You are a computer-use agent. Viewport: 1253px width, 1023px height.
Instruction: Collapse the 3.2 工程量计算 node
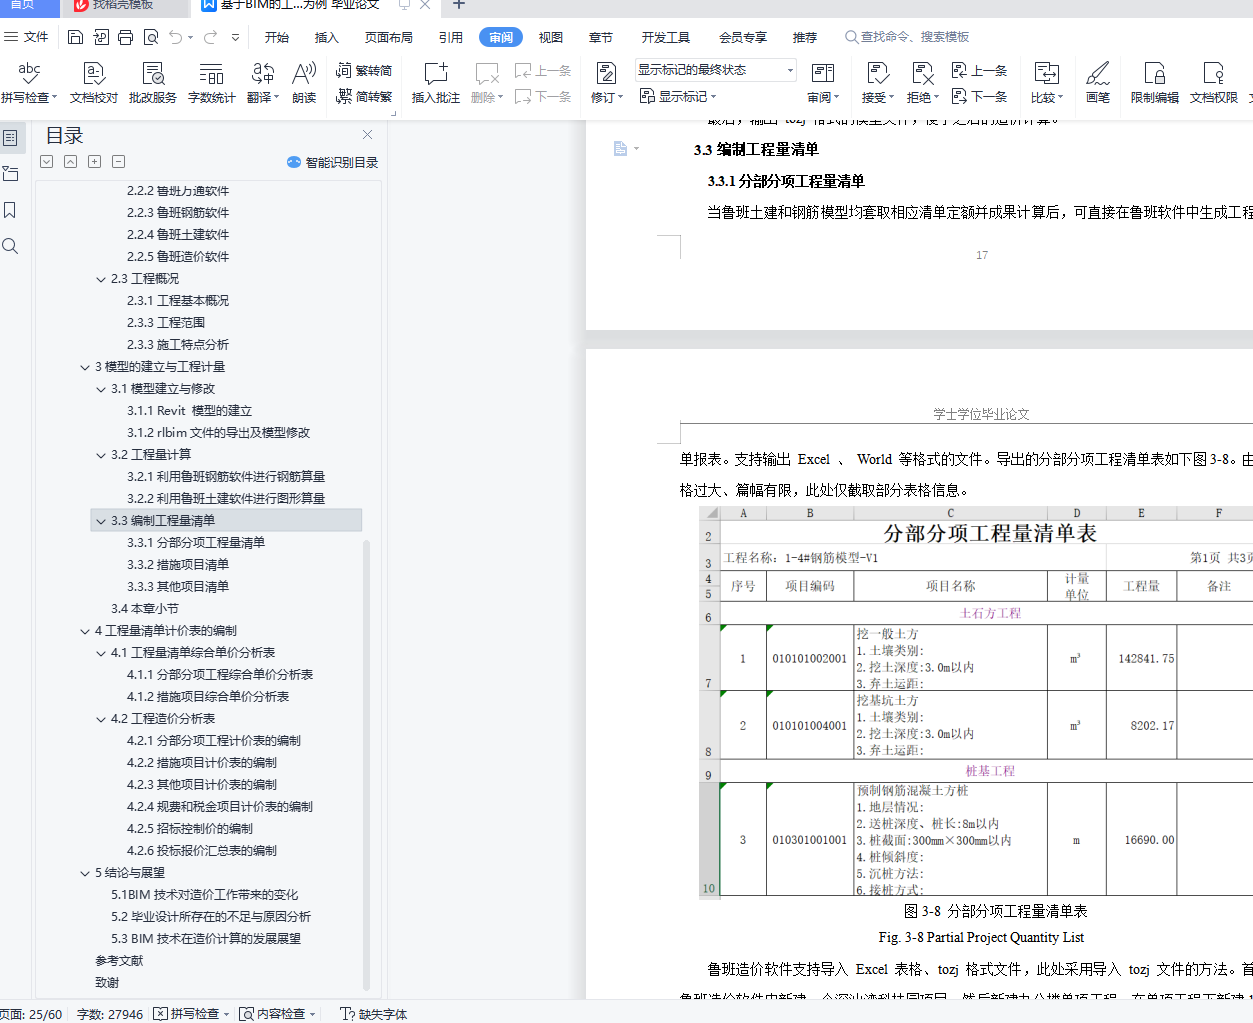pos(101,455)
